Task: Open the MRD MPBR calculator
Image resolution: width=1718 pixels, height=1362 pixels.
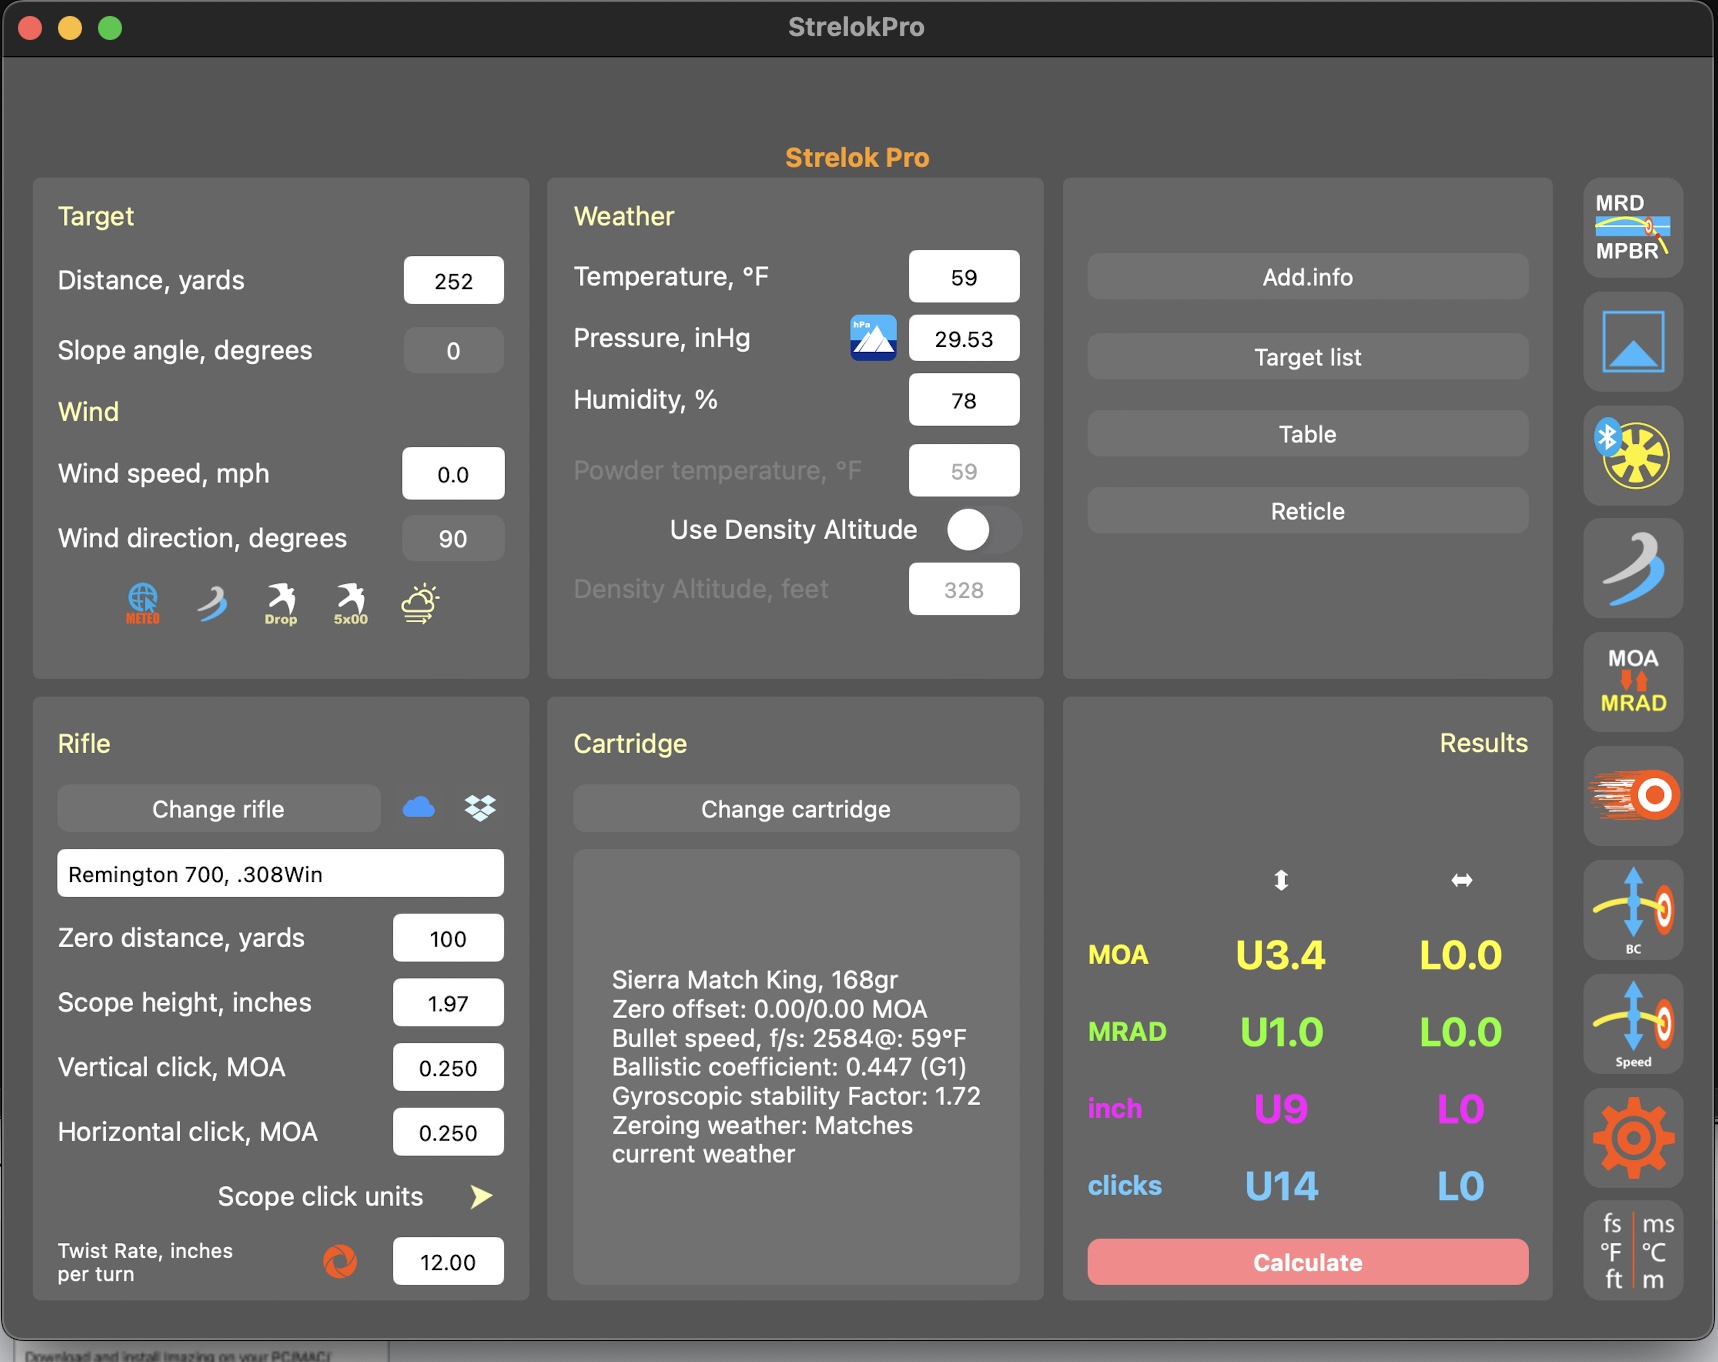Action: (1633, 228)
